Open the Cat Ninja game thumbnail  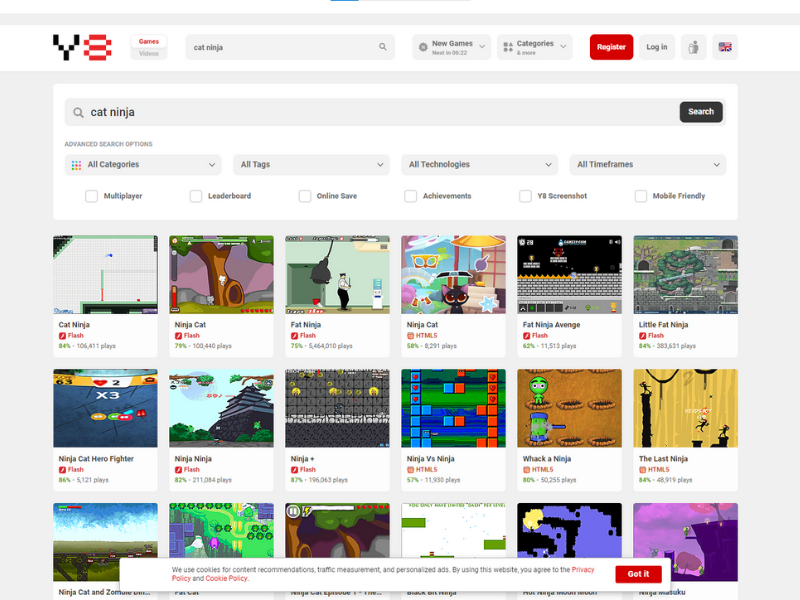(x=106, y=274)
